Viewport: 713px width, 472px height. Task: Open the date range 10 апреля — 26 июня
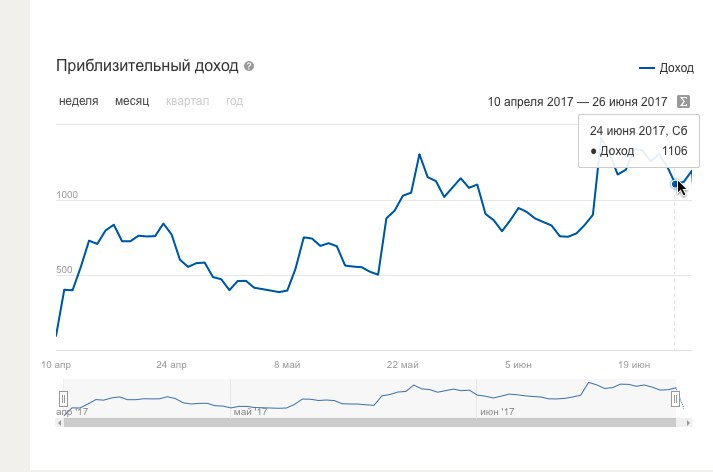click(577, 101)
